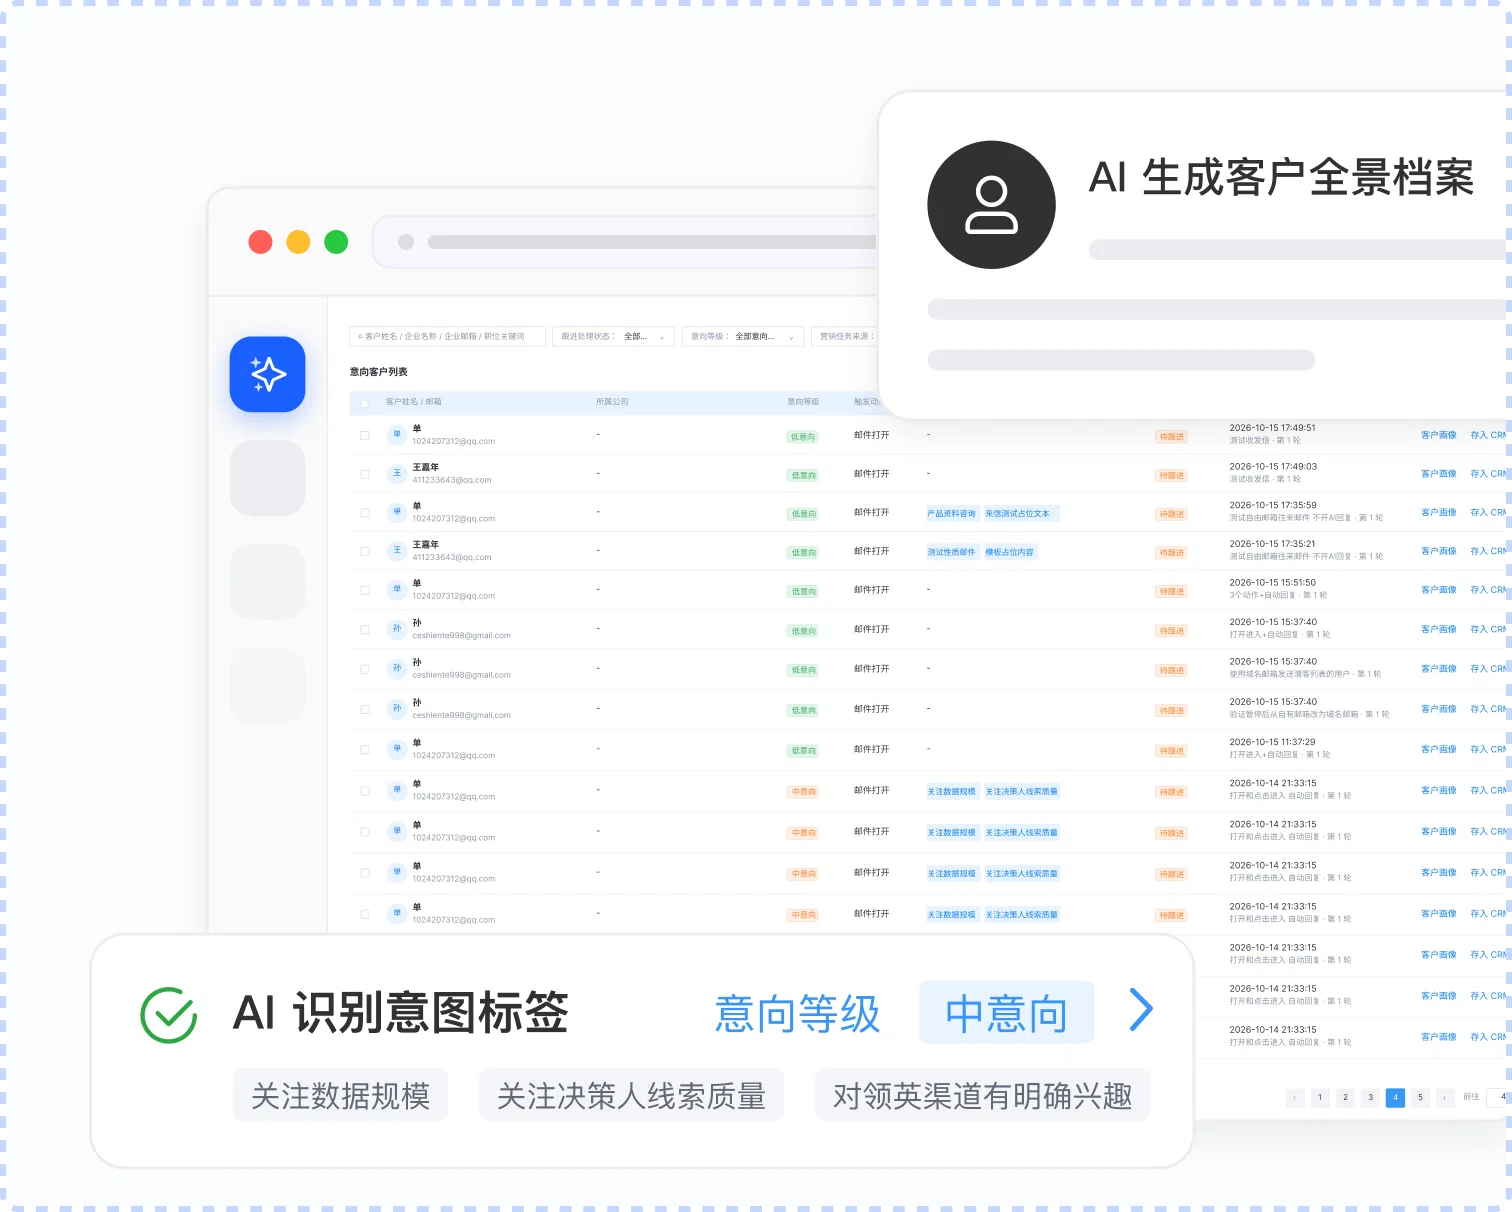
Task: Go to page 3 in pagination
Action: pos(1370,1097)
